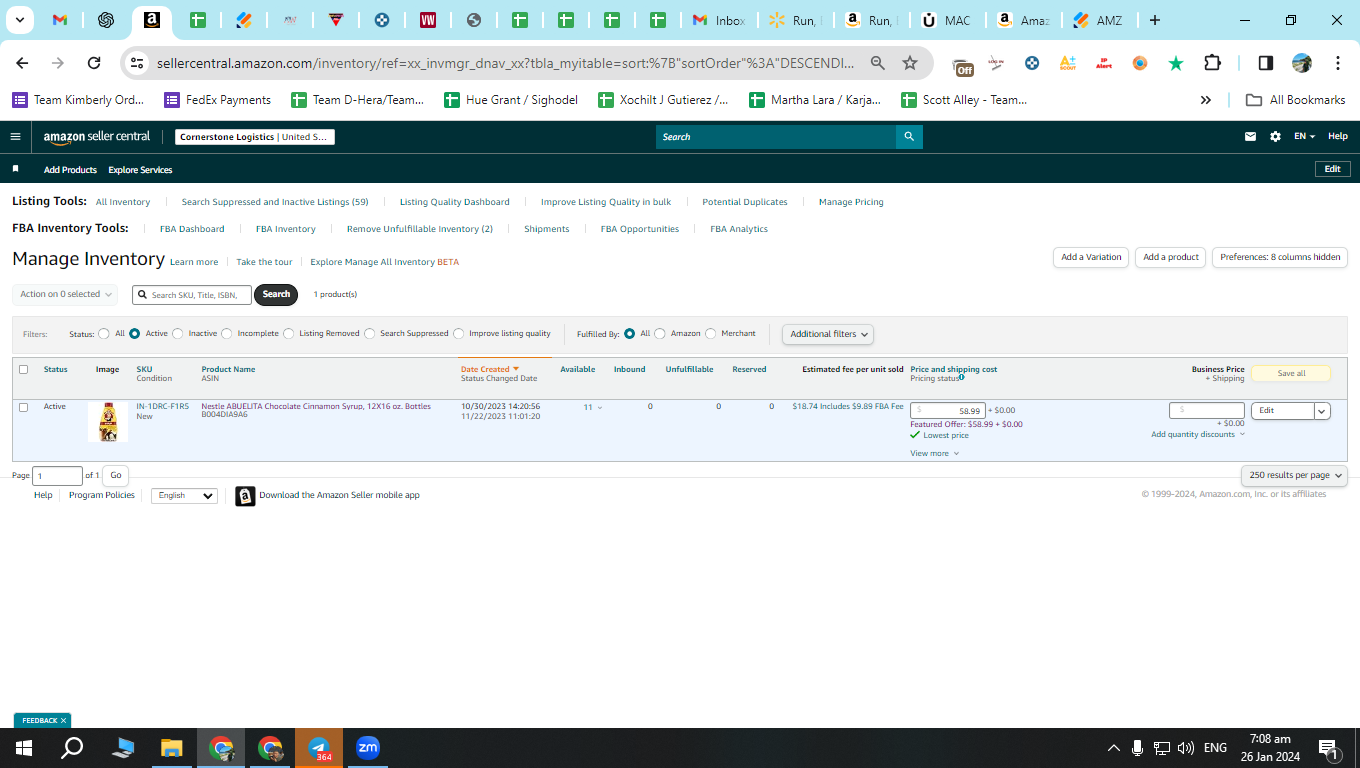Expand the Additional filters dropdown
The image size is (1360, 768).
[828, 334]
